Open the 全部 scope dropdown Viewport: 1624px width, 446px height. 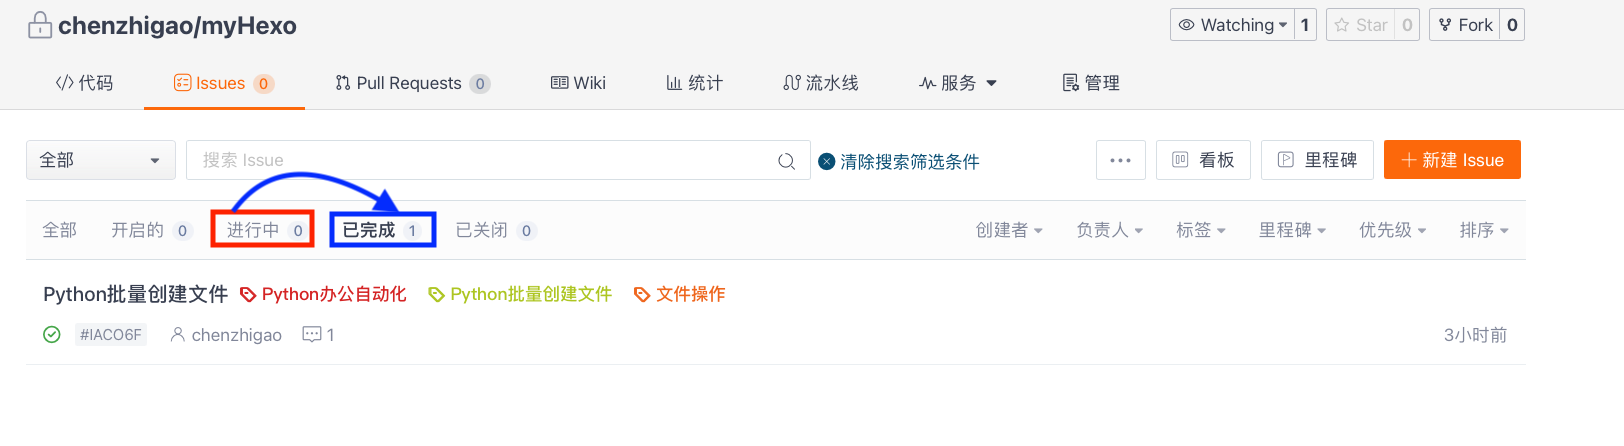coord(101,160)
